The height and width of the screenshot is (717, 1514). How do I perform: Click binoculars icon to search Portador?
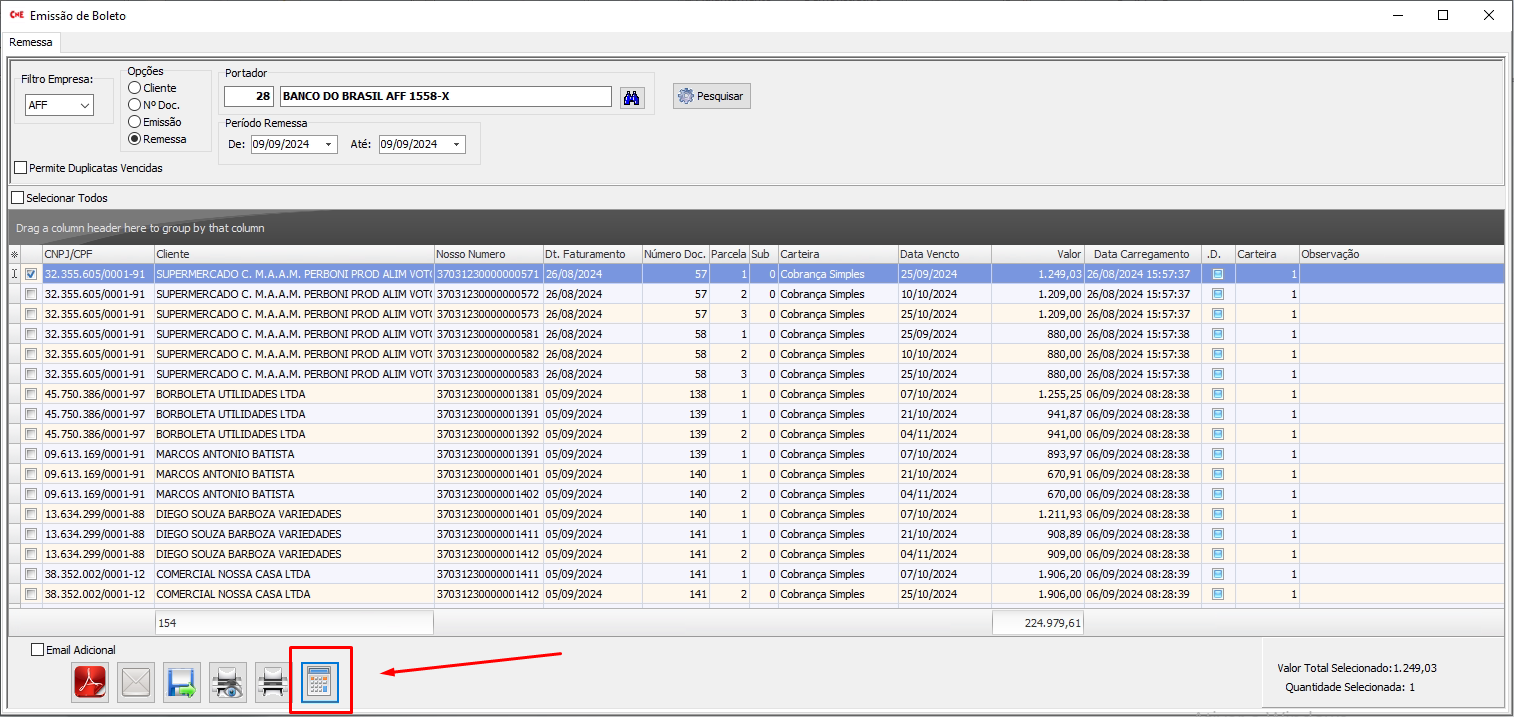[632, 97]
